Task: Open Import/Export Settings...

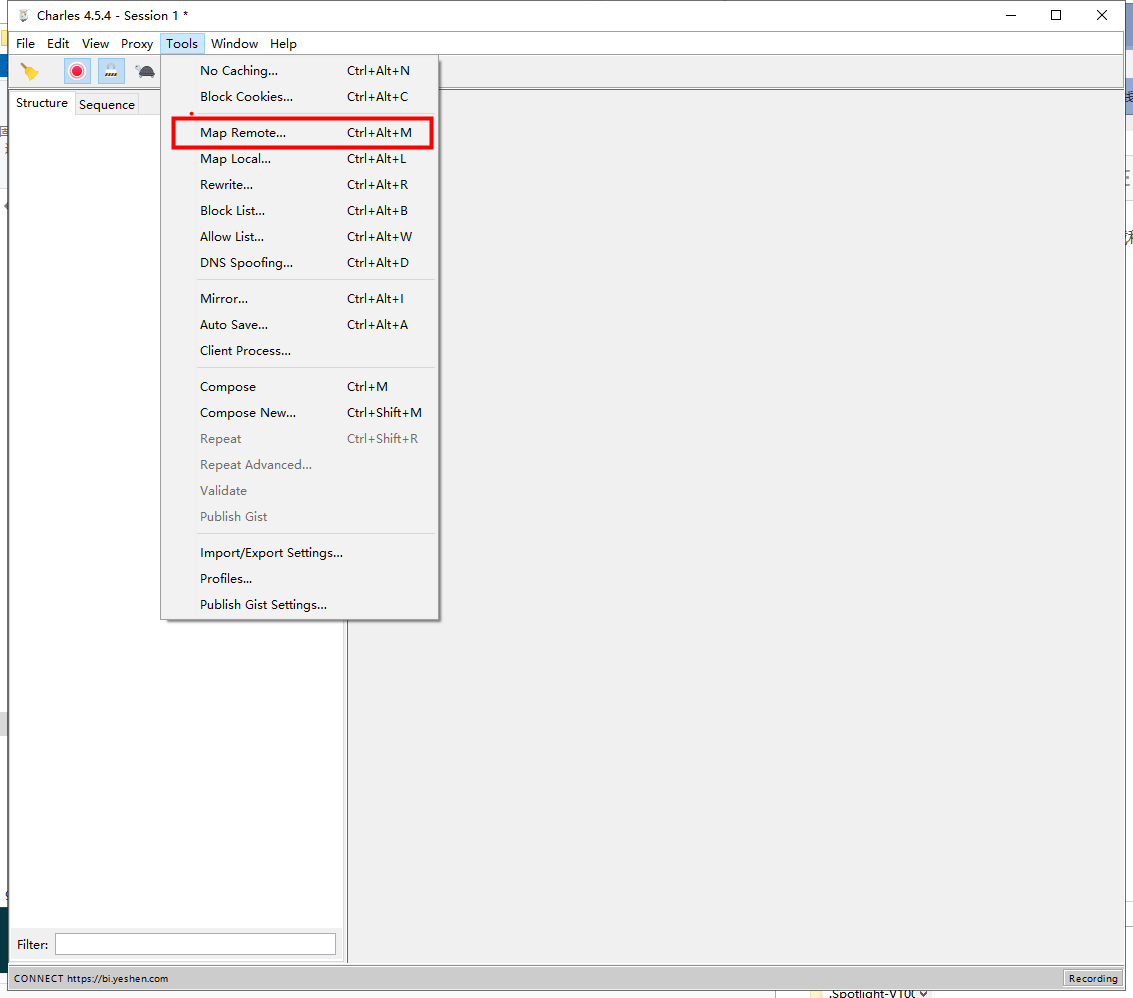Action: 300,553
